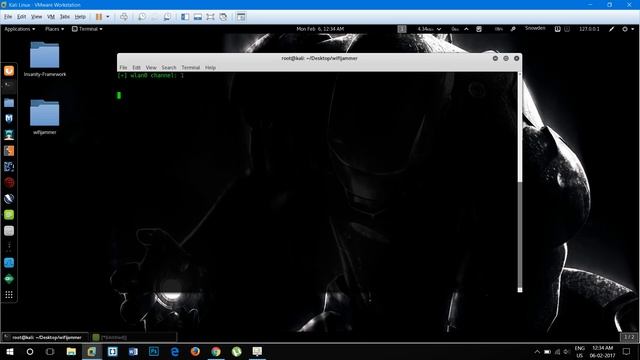
Task: Open the VMware Edit menu
Action: (22, 17)
